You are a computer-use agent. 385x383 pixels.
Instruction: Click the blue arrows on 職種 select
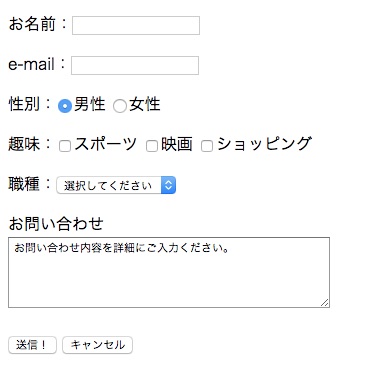click(168, 185)
